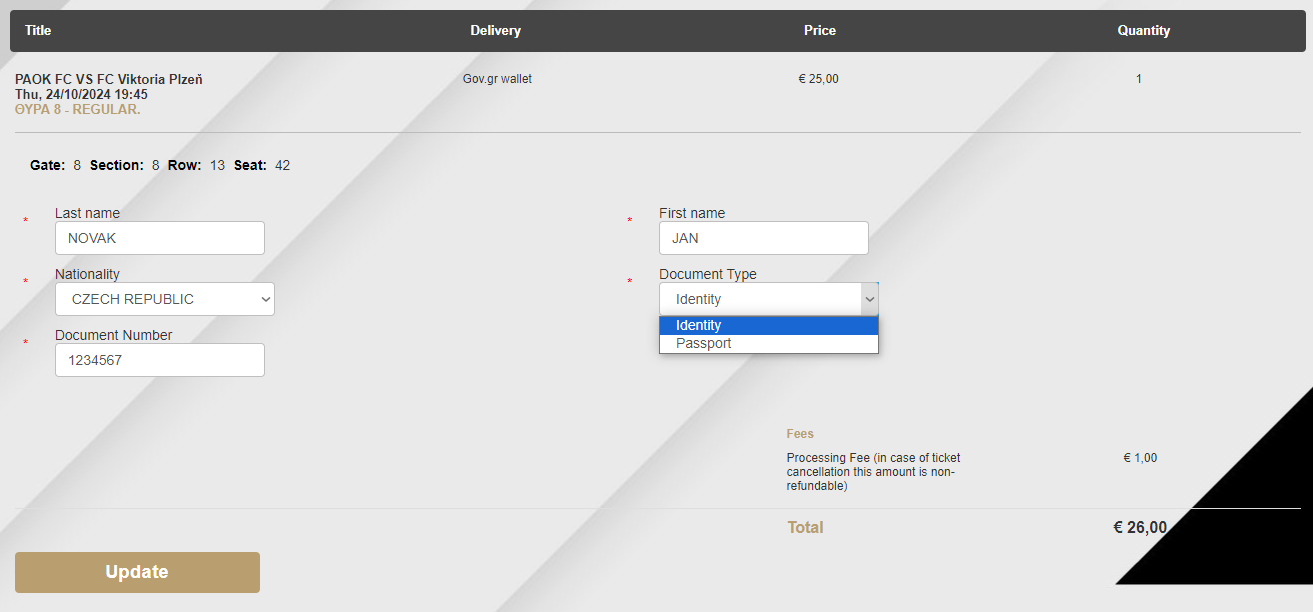
Task: Click the Last name label
Action: click(x=87, y=213)
